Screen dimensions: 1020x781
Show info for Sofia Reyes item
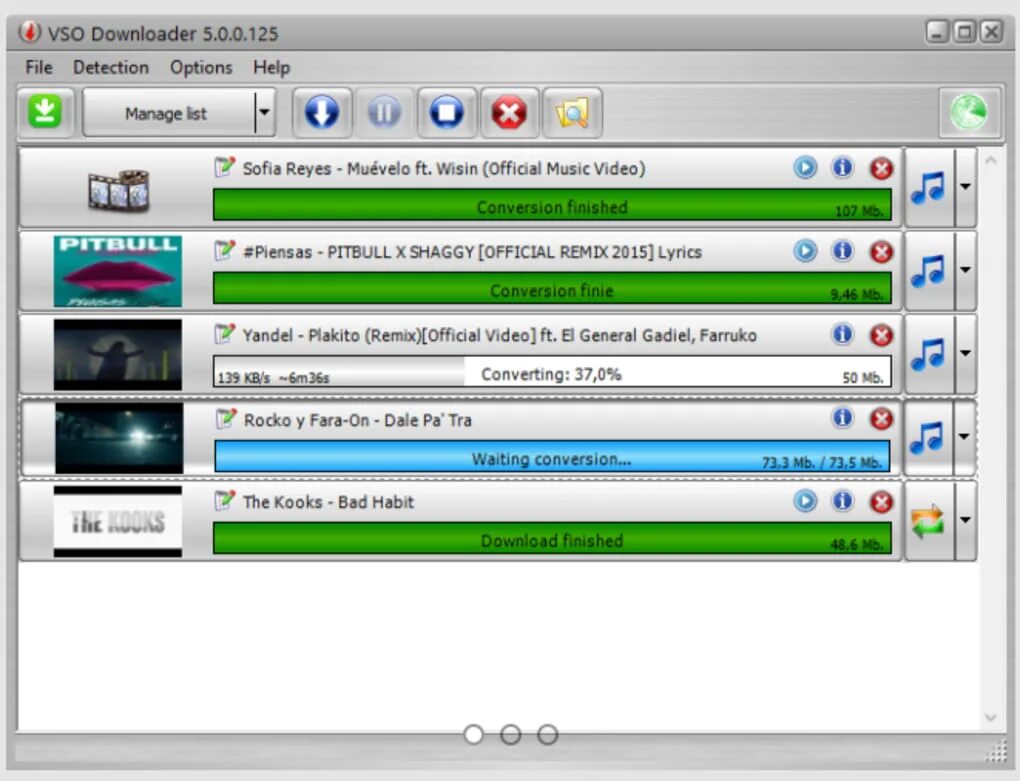842,168
